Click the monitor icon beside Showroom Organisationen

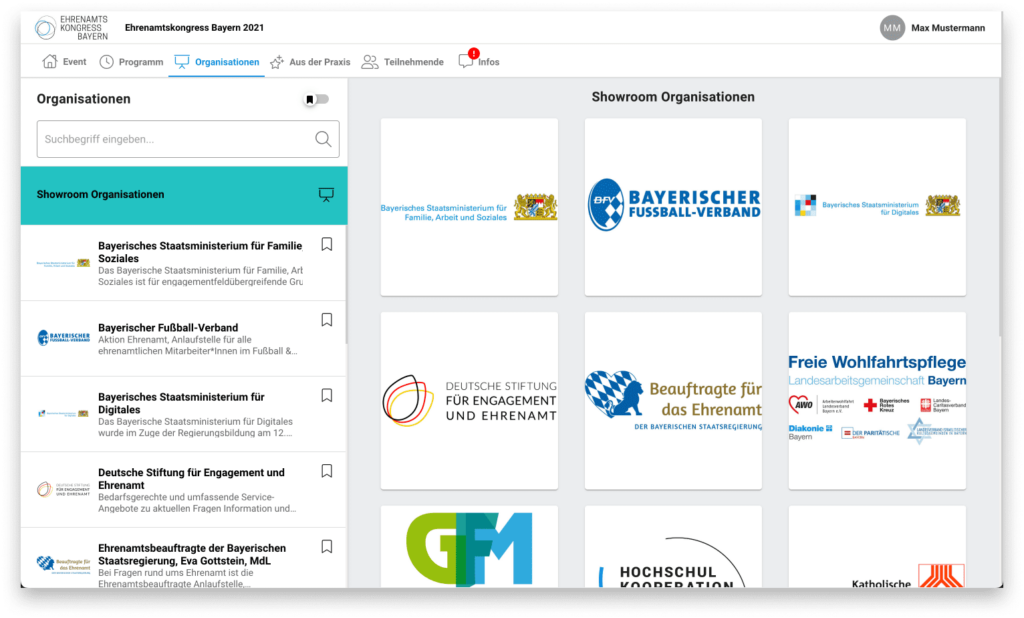326,194
